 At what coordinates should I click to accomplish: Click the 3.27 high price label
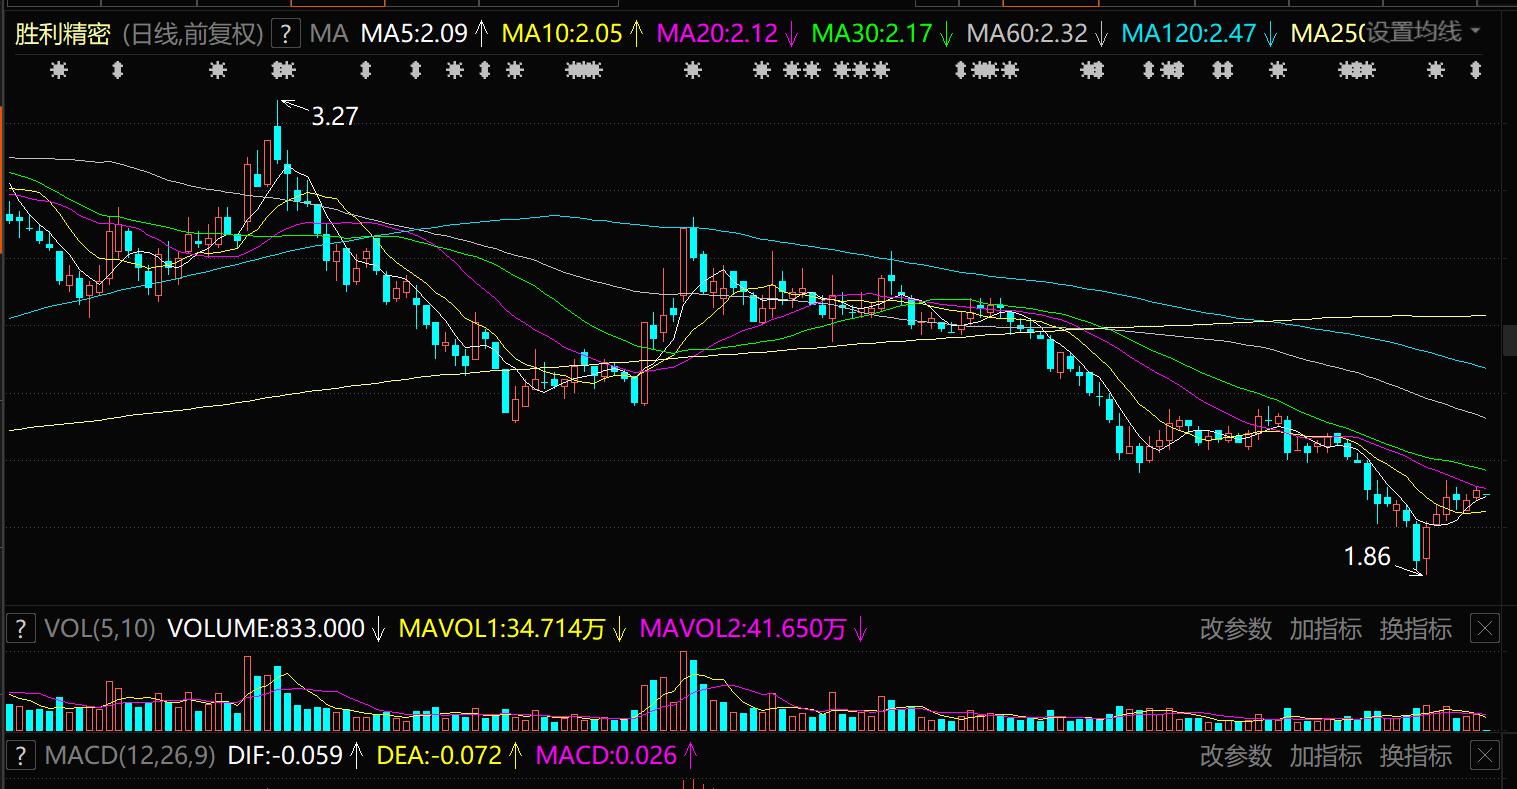(334, 117)
